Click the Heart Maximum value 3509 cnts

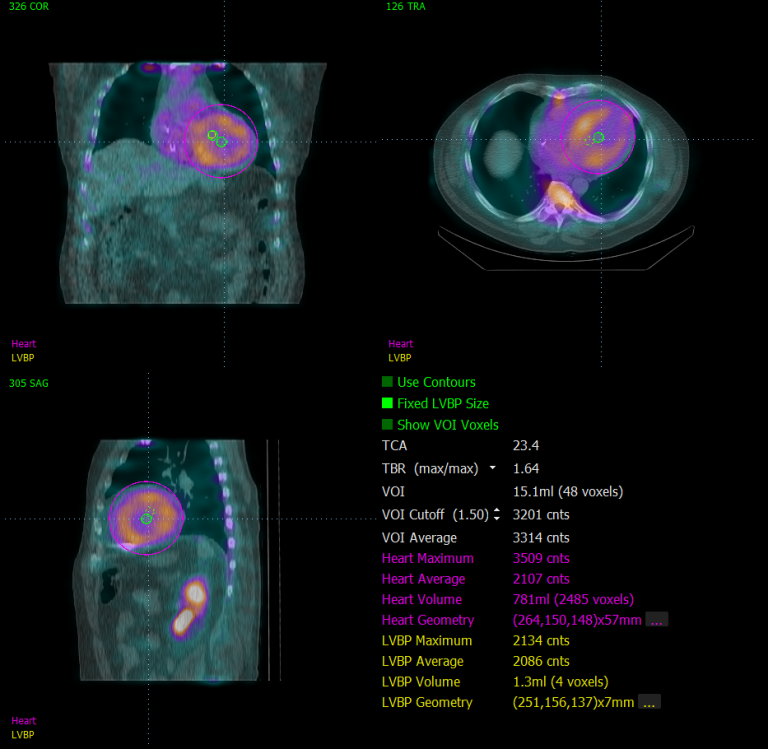[541, 558]
